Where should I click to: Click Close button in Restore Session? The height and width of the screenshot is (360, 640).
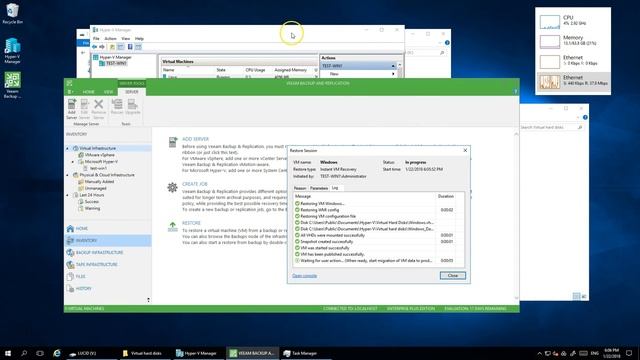click(x=453, y=276)
